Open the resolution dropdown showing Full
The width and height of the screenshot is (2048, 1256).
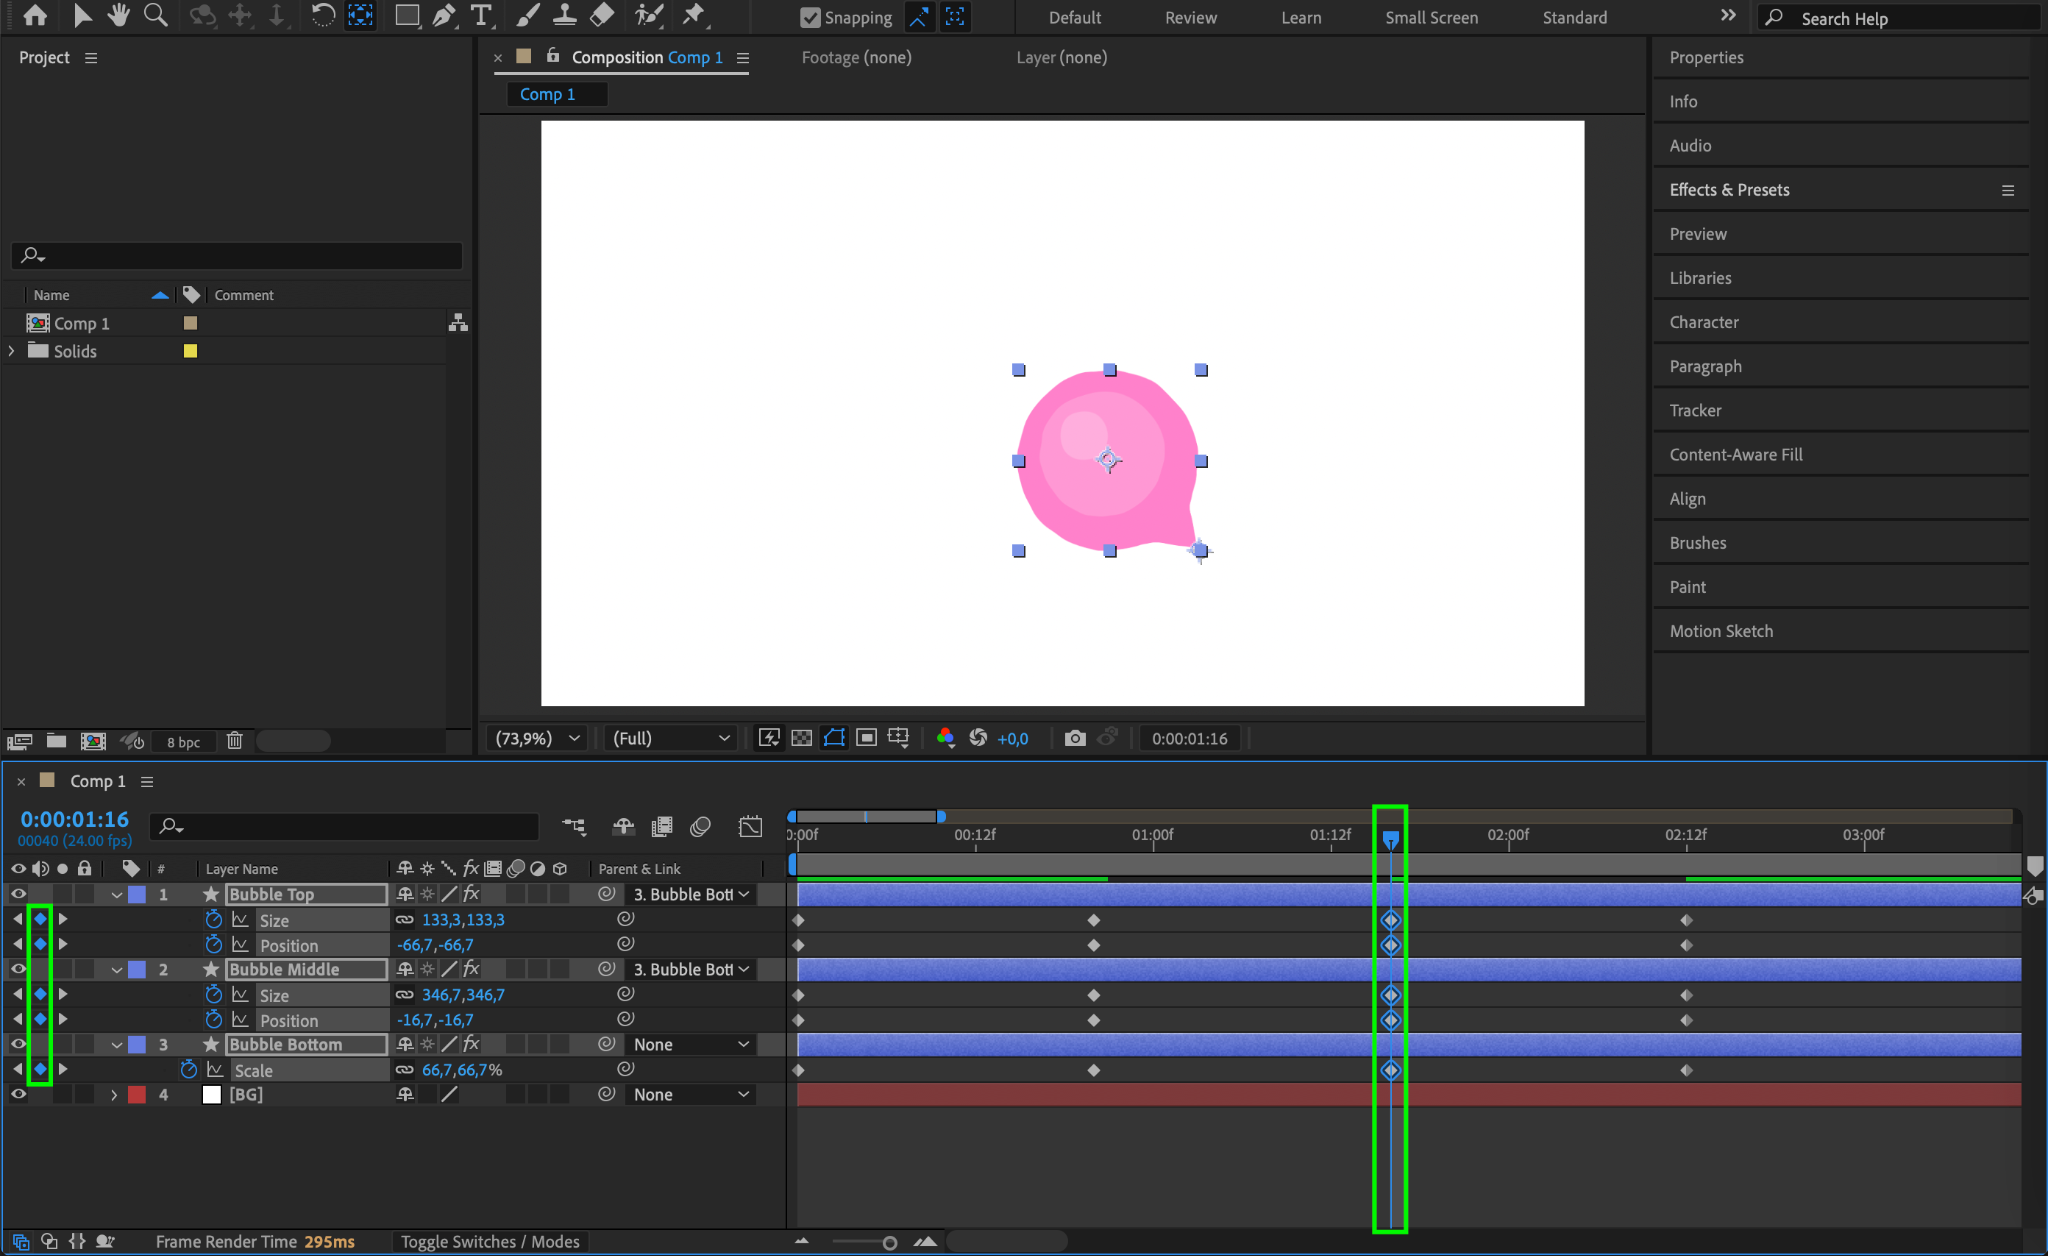click(670, 738)
